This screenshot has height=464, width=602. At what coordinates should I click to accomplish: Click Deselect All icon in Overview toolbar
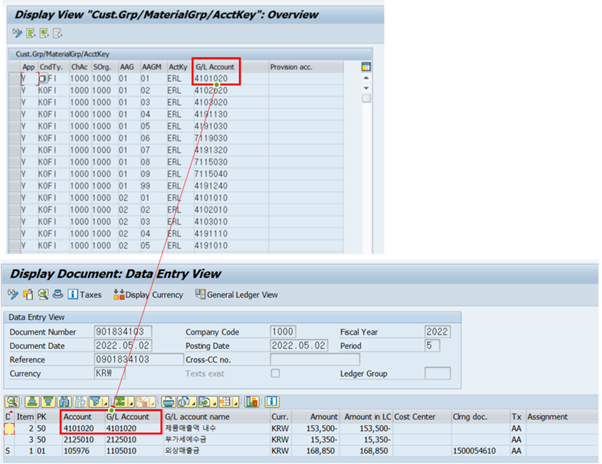tap(58, 33)
